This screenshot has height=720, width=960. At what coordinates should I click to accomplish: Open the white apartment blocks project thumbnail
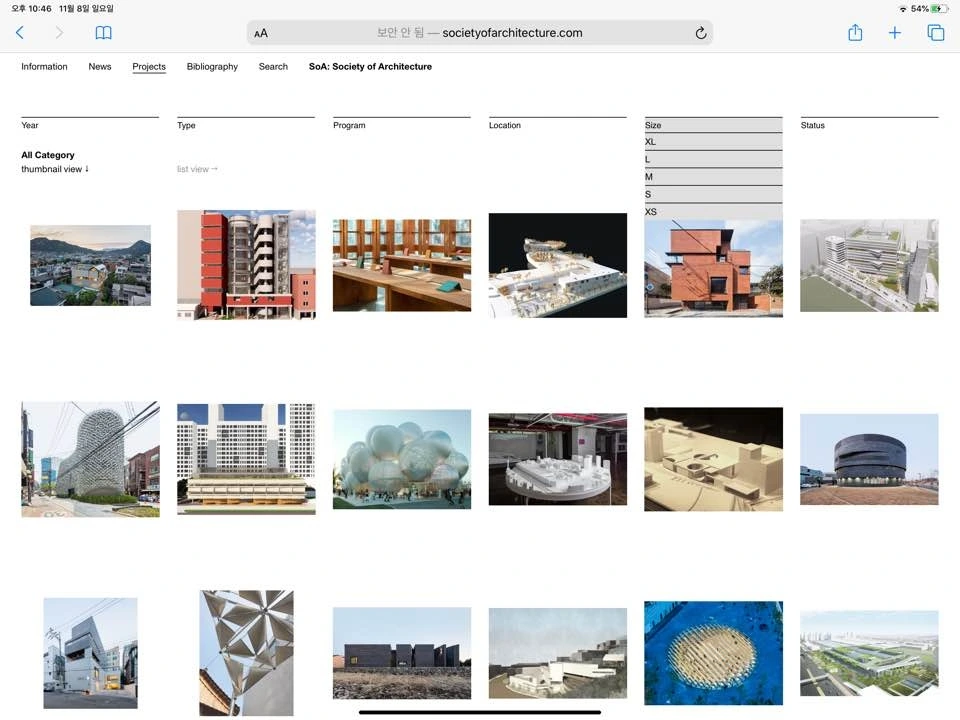click(246, 459)
